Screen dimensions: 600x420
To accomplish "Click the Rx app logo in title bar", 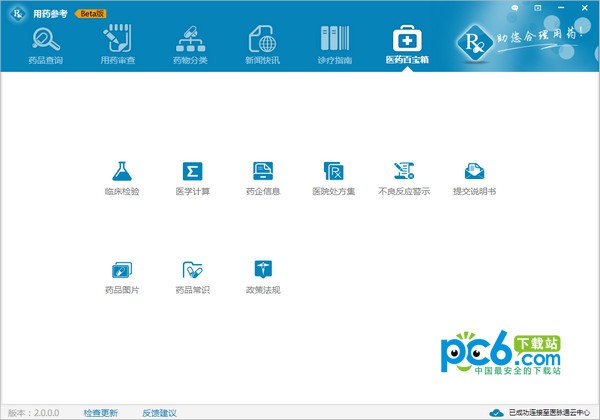I will pos(18,14).
